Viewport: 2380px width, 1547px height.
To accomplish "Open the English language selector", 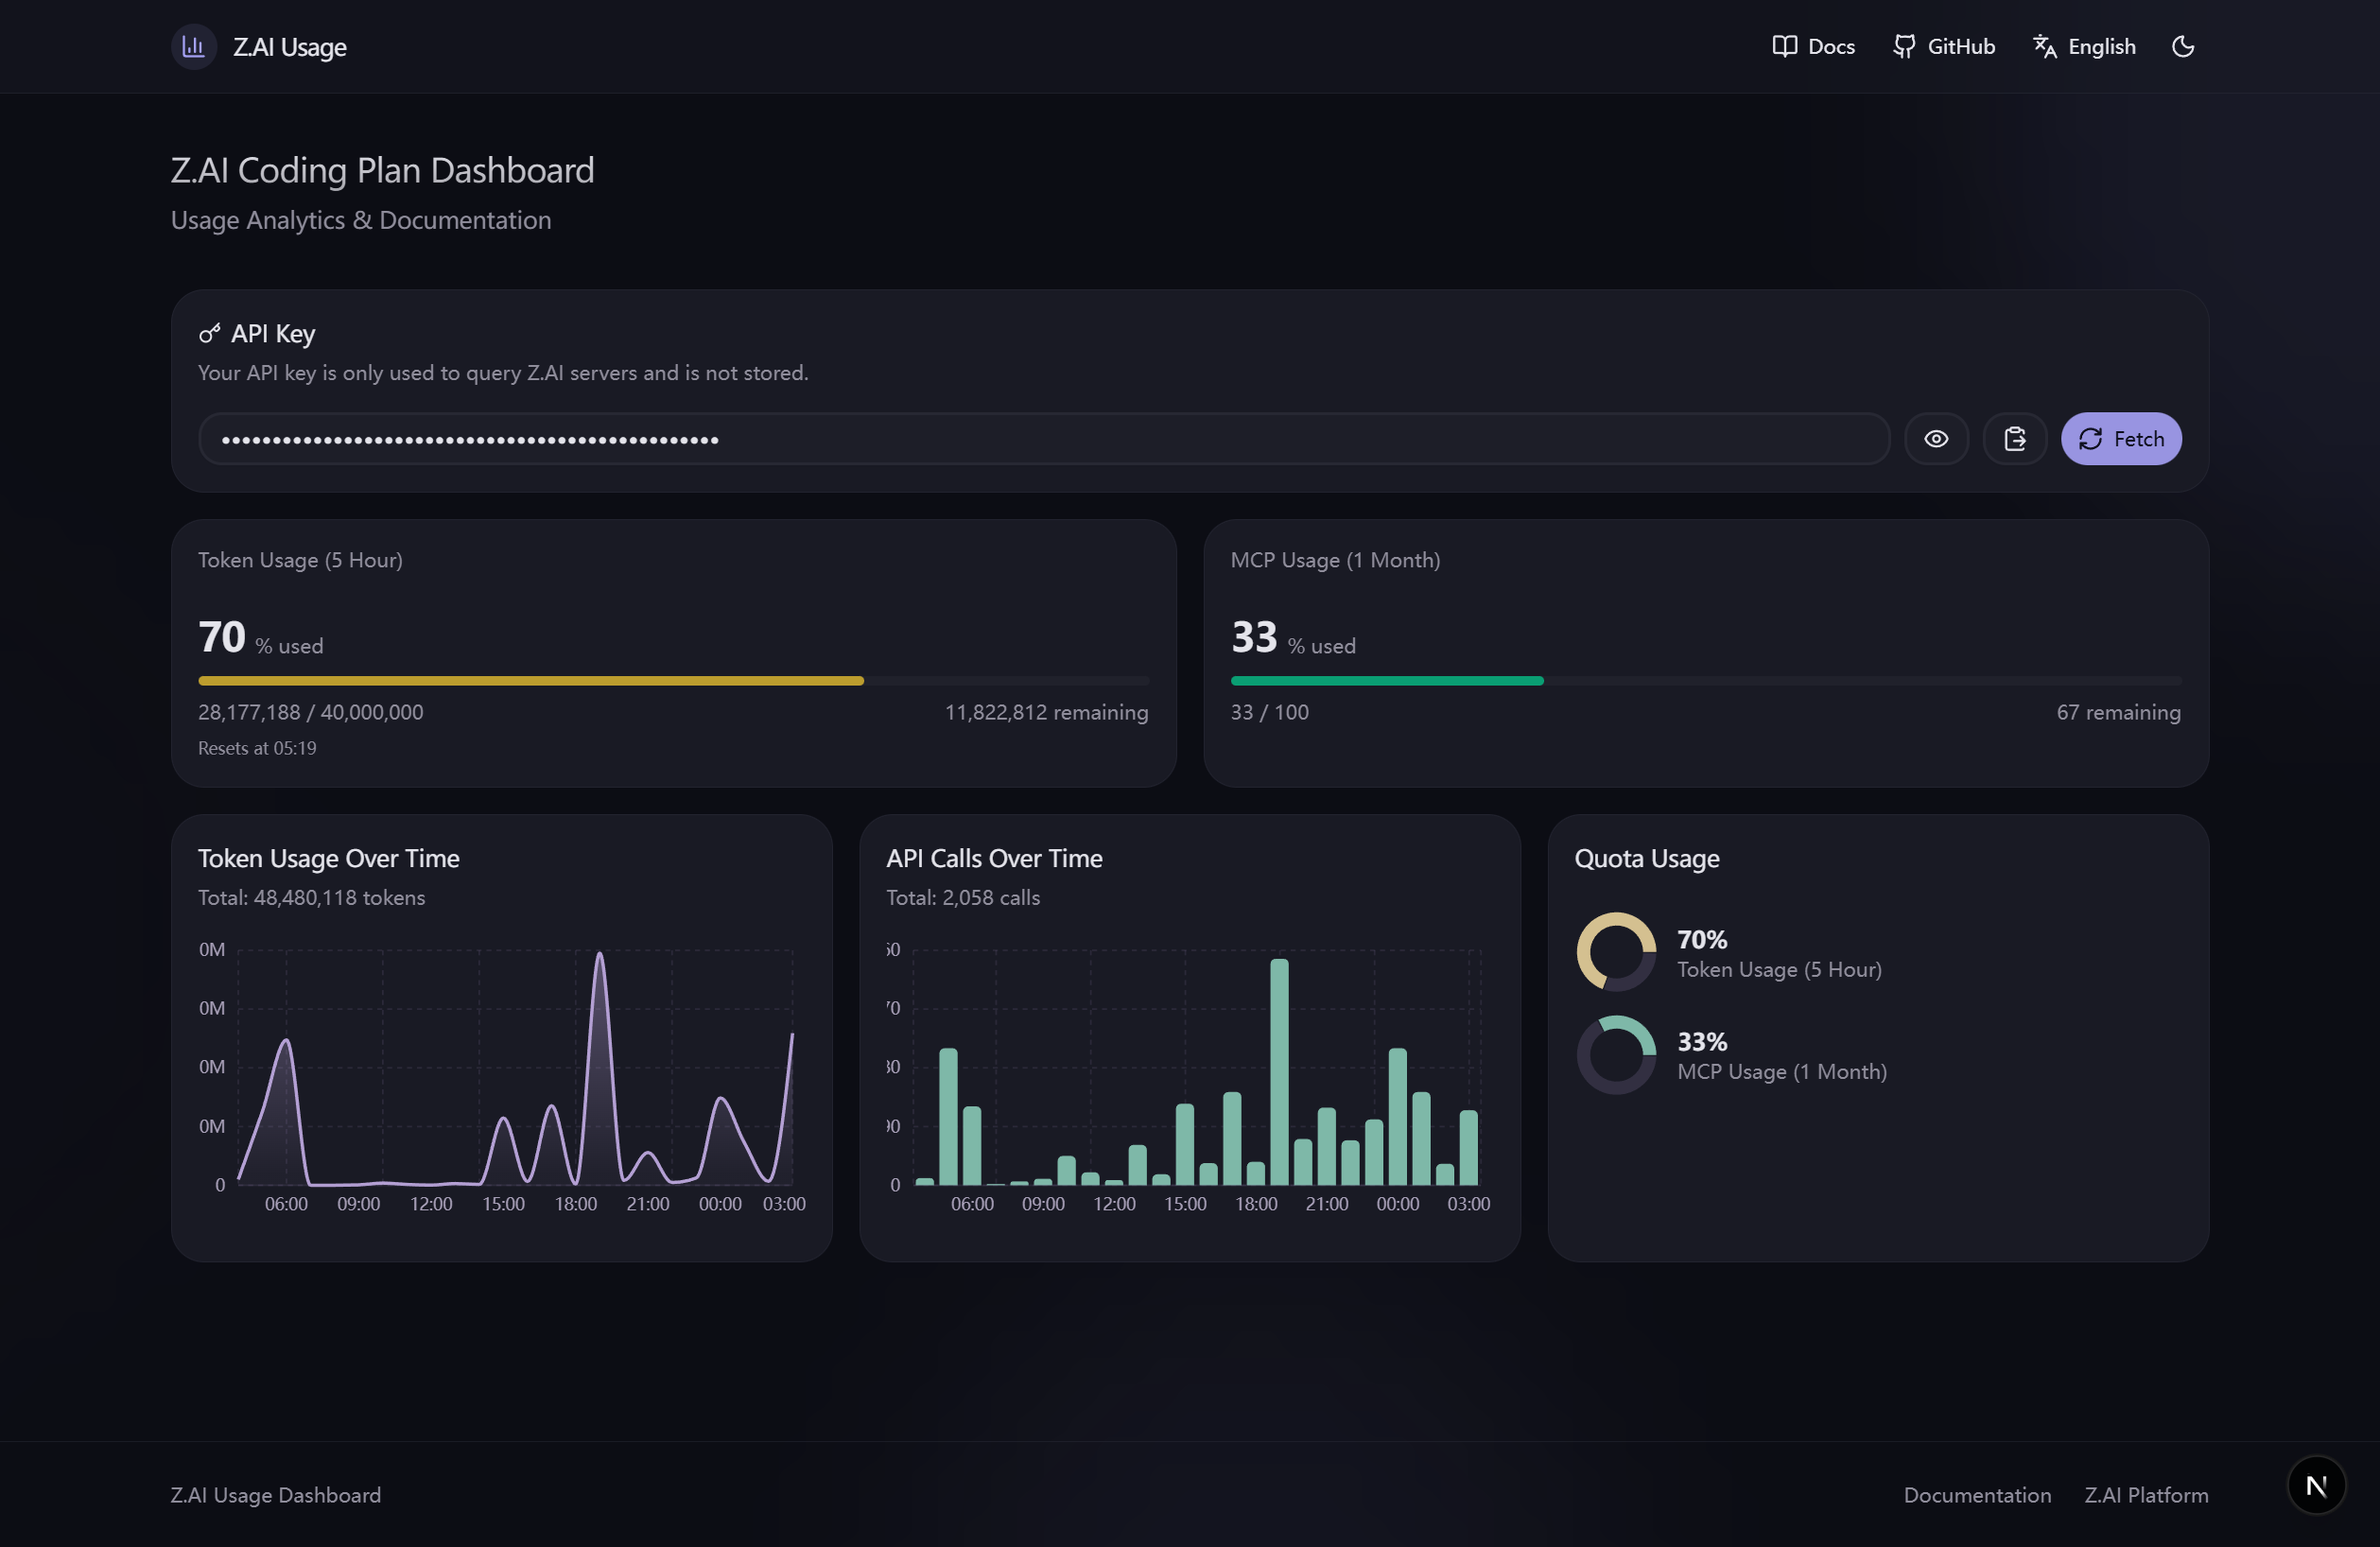I will tap(2084, 47).
